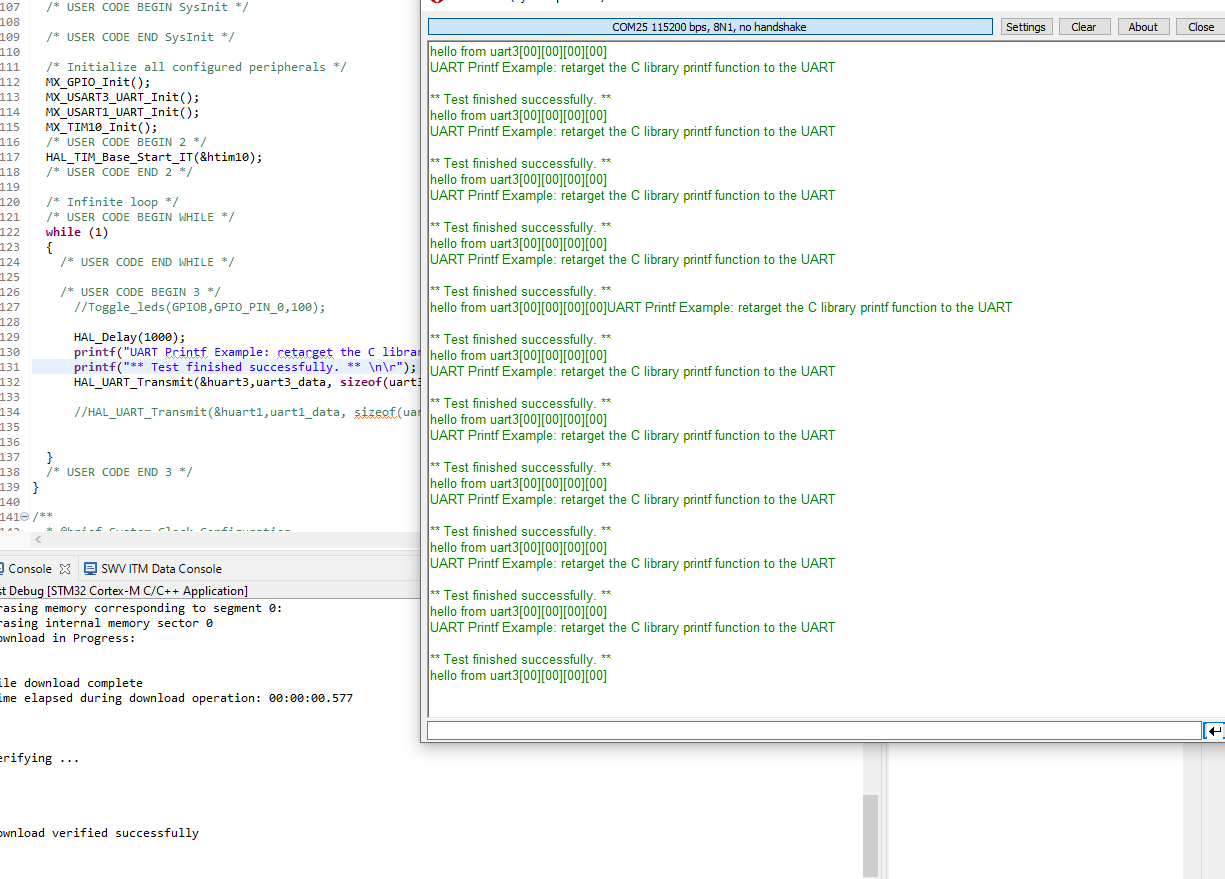The height and width of the screenshot is (879, 1225).
Task: Click the terminal window's red app icon
Action: [435, 2]
